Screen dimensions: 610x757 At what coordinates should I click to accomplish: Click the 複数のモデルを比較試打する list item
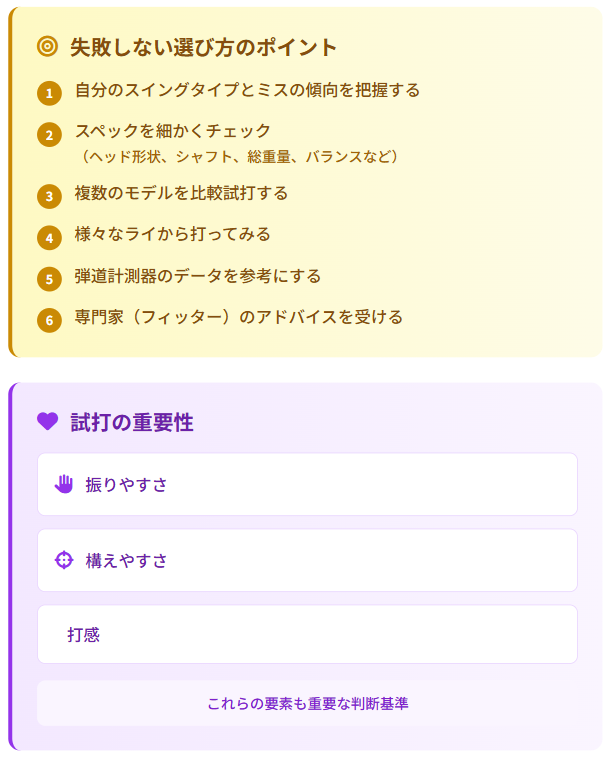click(x=181, y=193)
